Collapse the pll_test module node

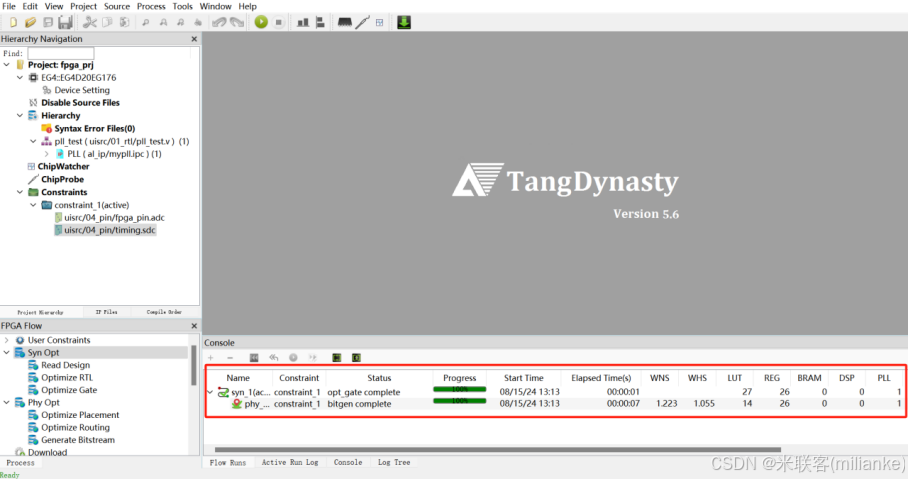[x=33, y=141]
